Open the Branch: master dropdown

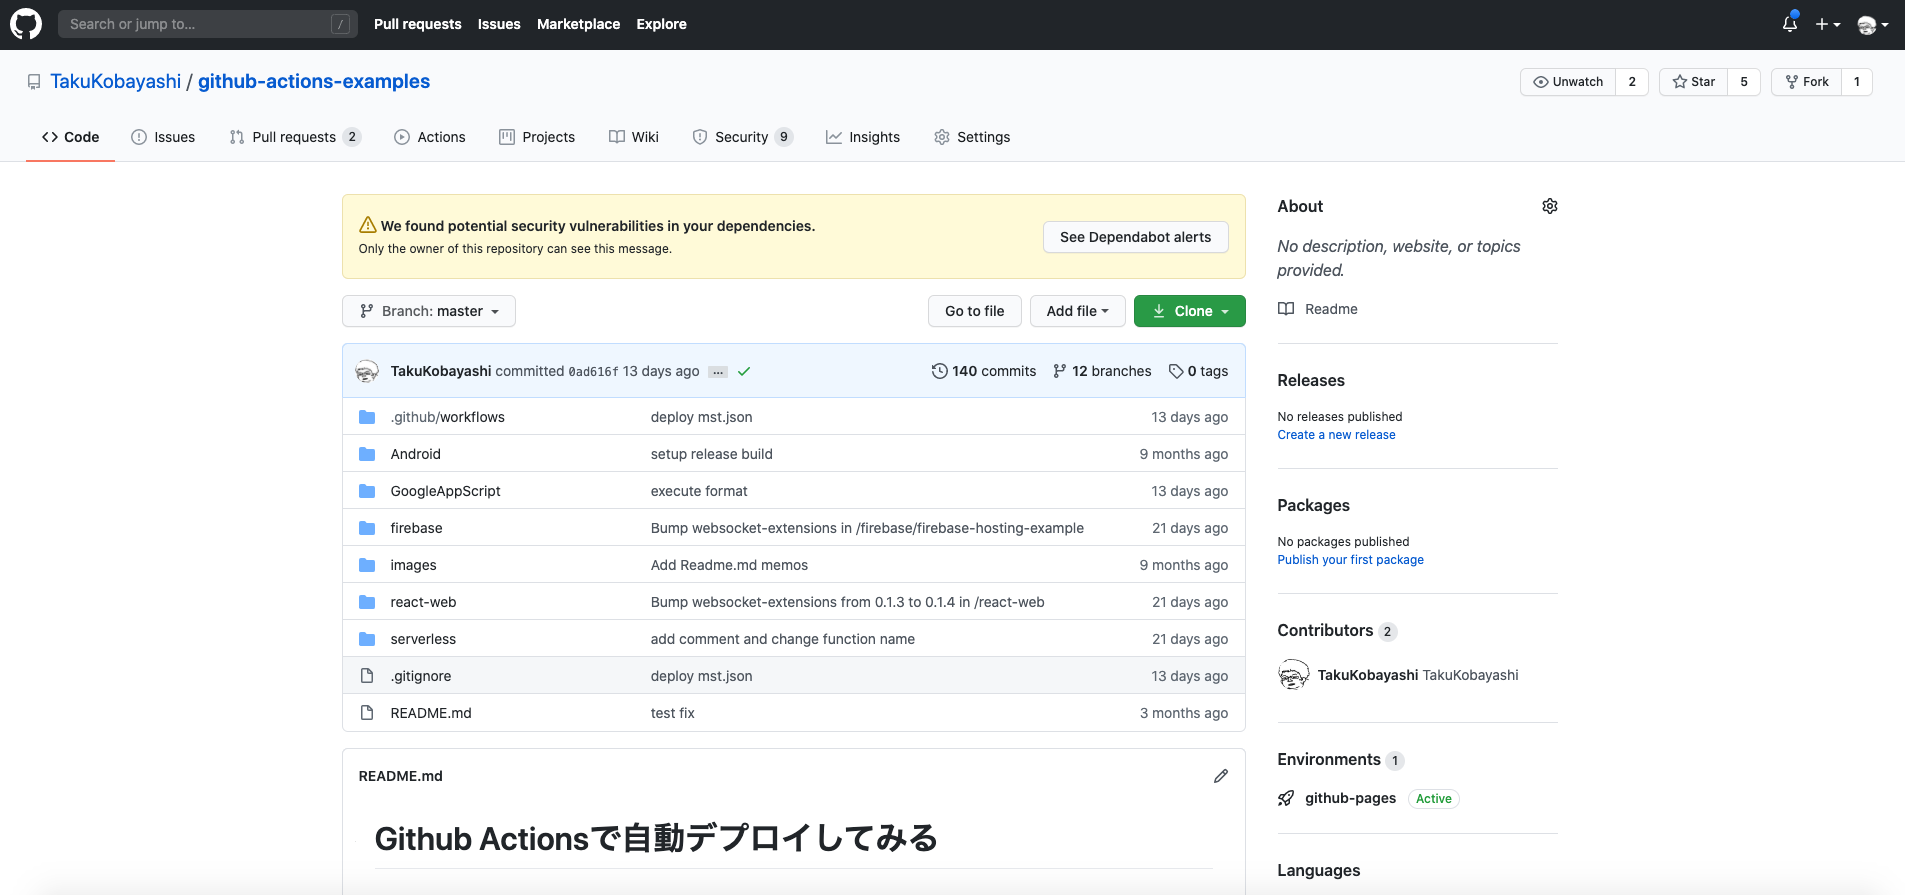[x=429, y=311]
